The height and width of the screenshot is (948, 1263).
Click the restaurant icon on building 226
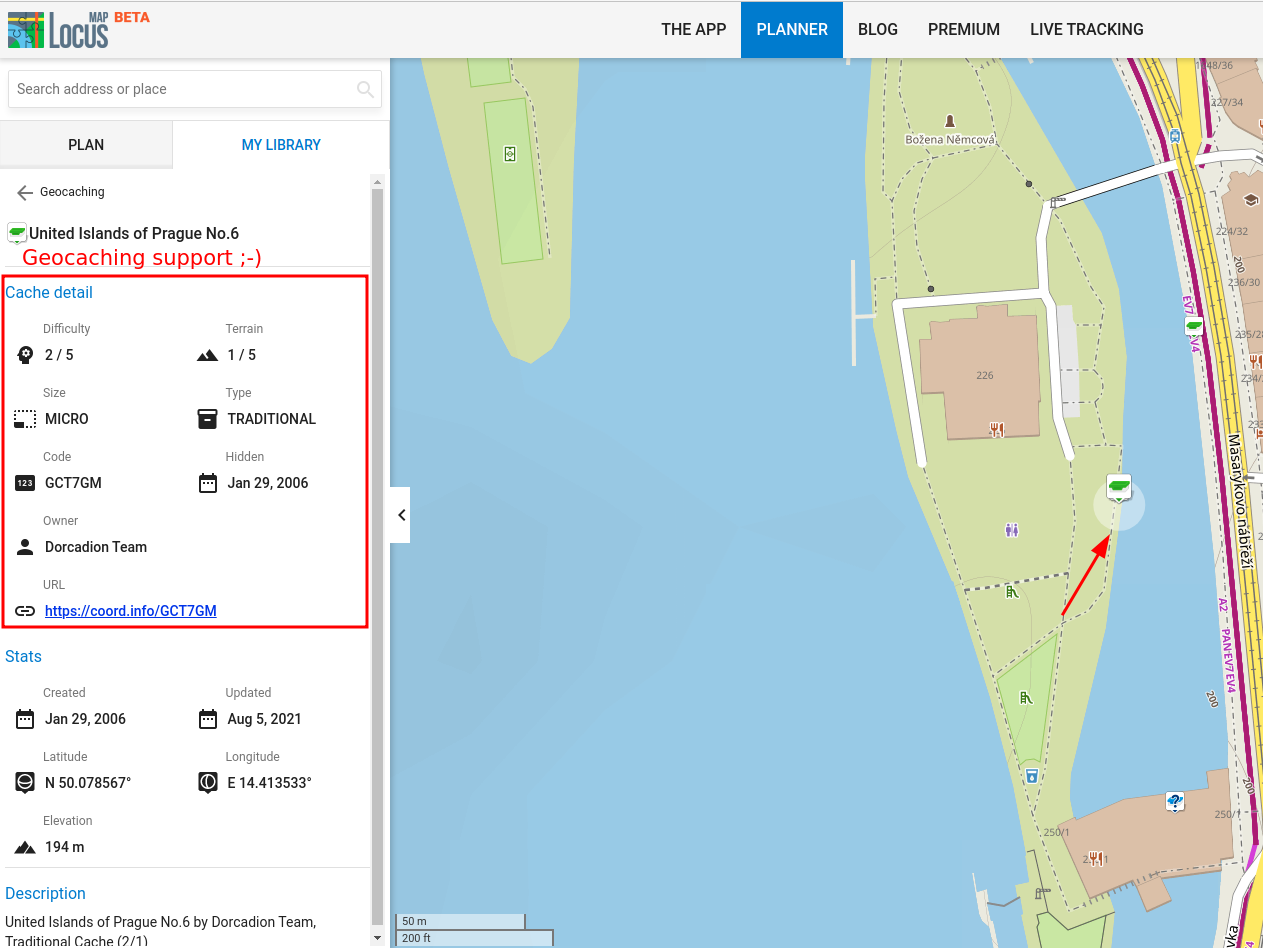coord(996,429)
